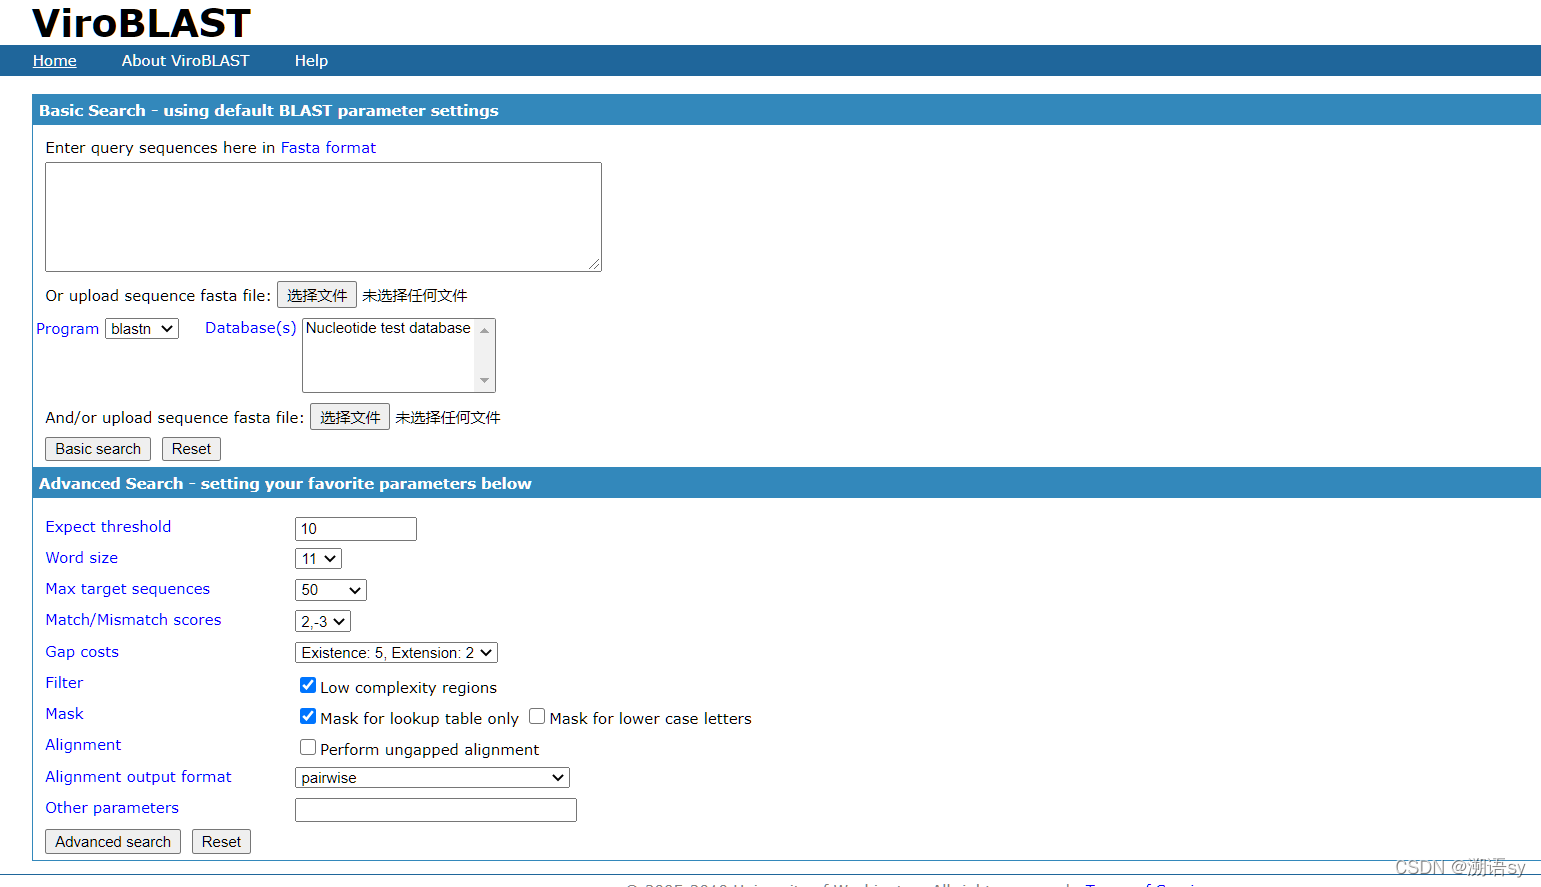Open the Program blastn dropdown
Image resolution: width=1541 pixels, height=887 pixels.
coord(142,329)
